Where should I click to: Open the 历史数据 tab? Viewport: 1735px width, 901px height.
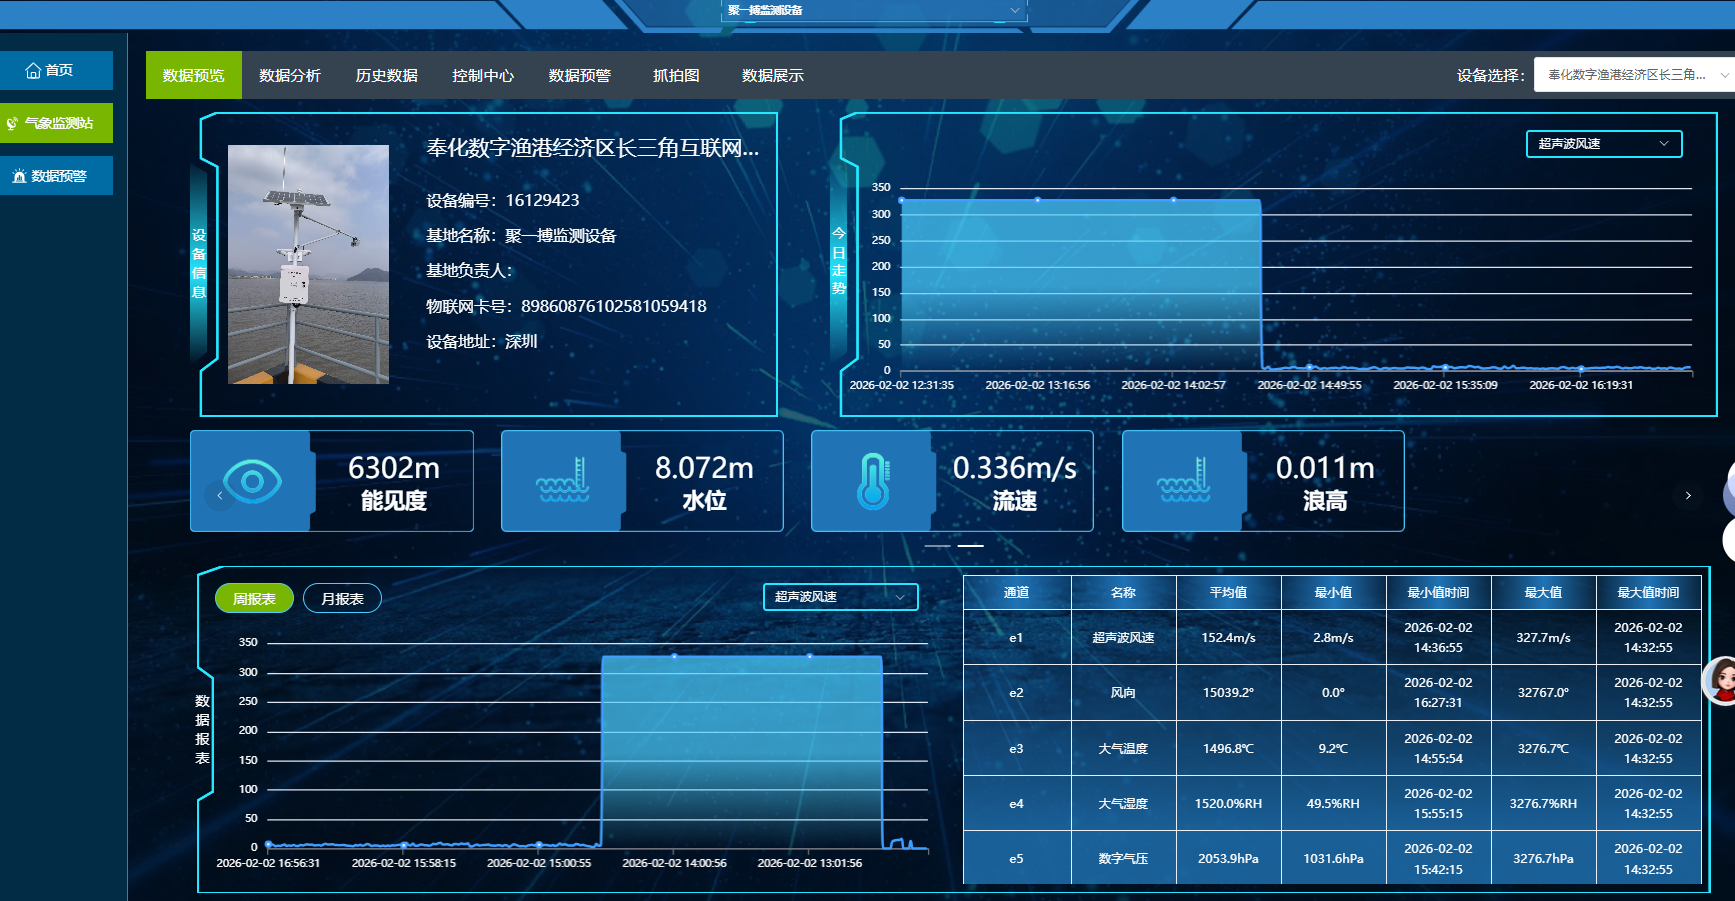pos(386,76)
